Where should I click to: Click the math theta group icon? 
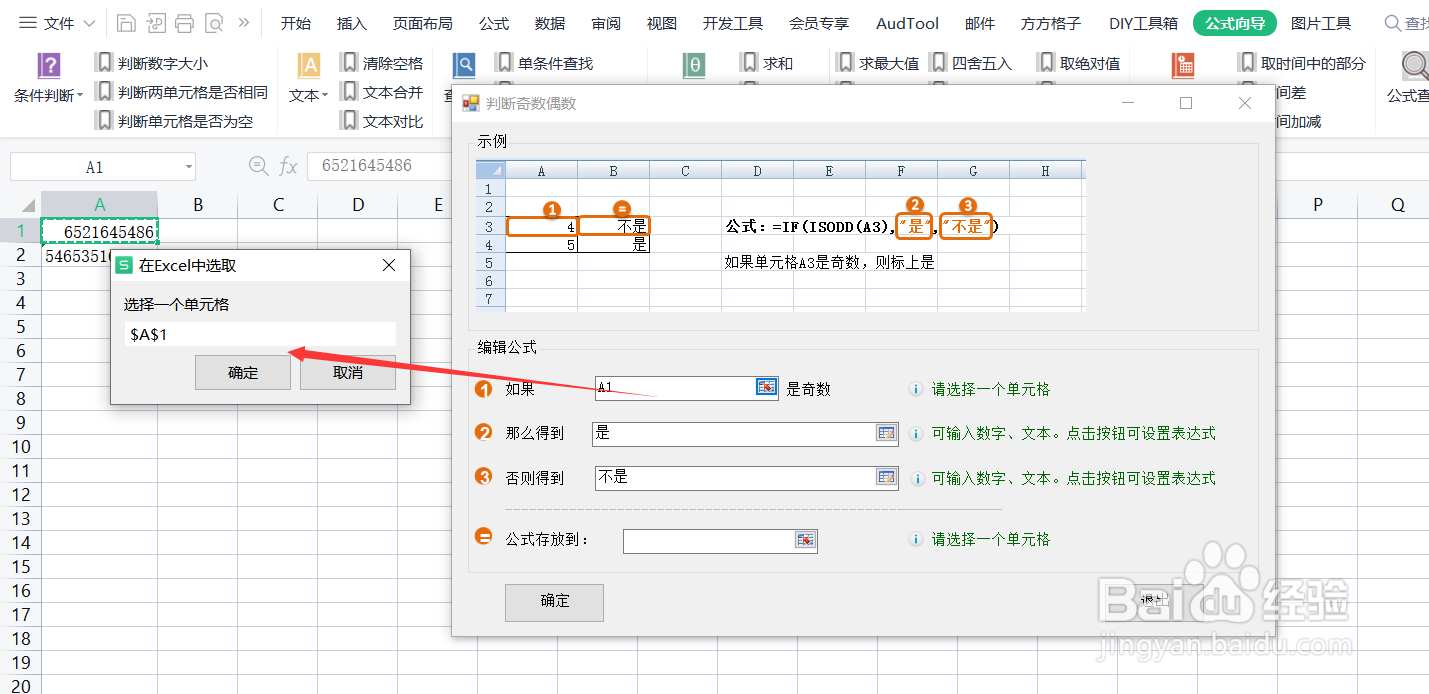point(695,66)
